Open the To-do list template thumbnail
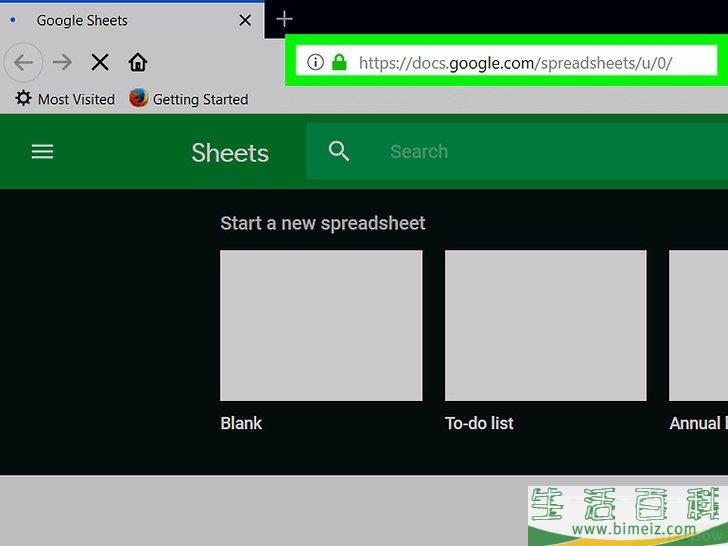728x546 pixels. coord(546,325)
